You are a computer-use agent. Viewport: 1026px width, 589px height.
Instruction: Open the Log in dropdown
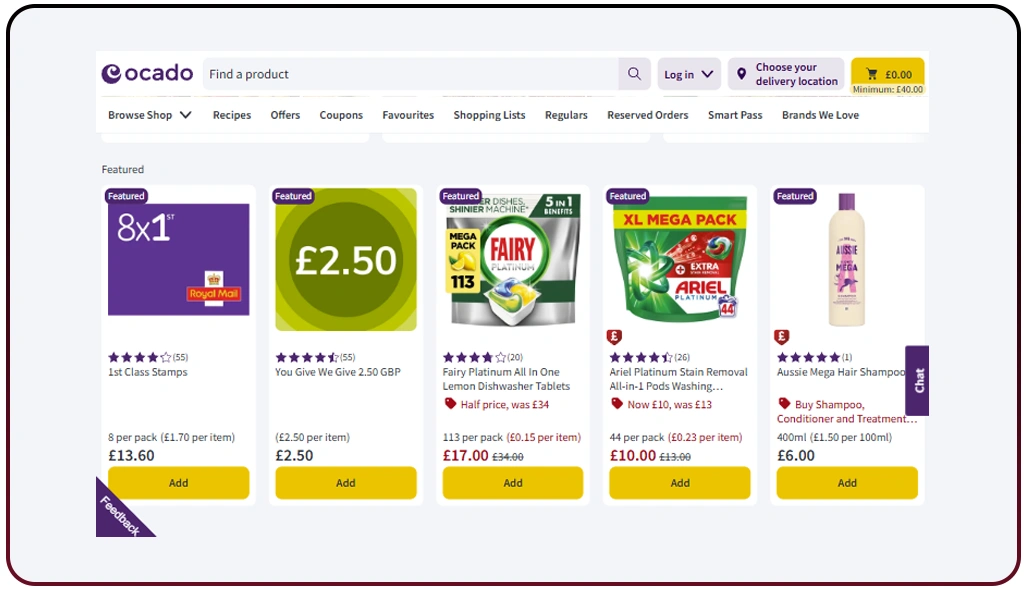[687, 73]
